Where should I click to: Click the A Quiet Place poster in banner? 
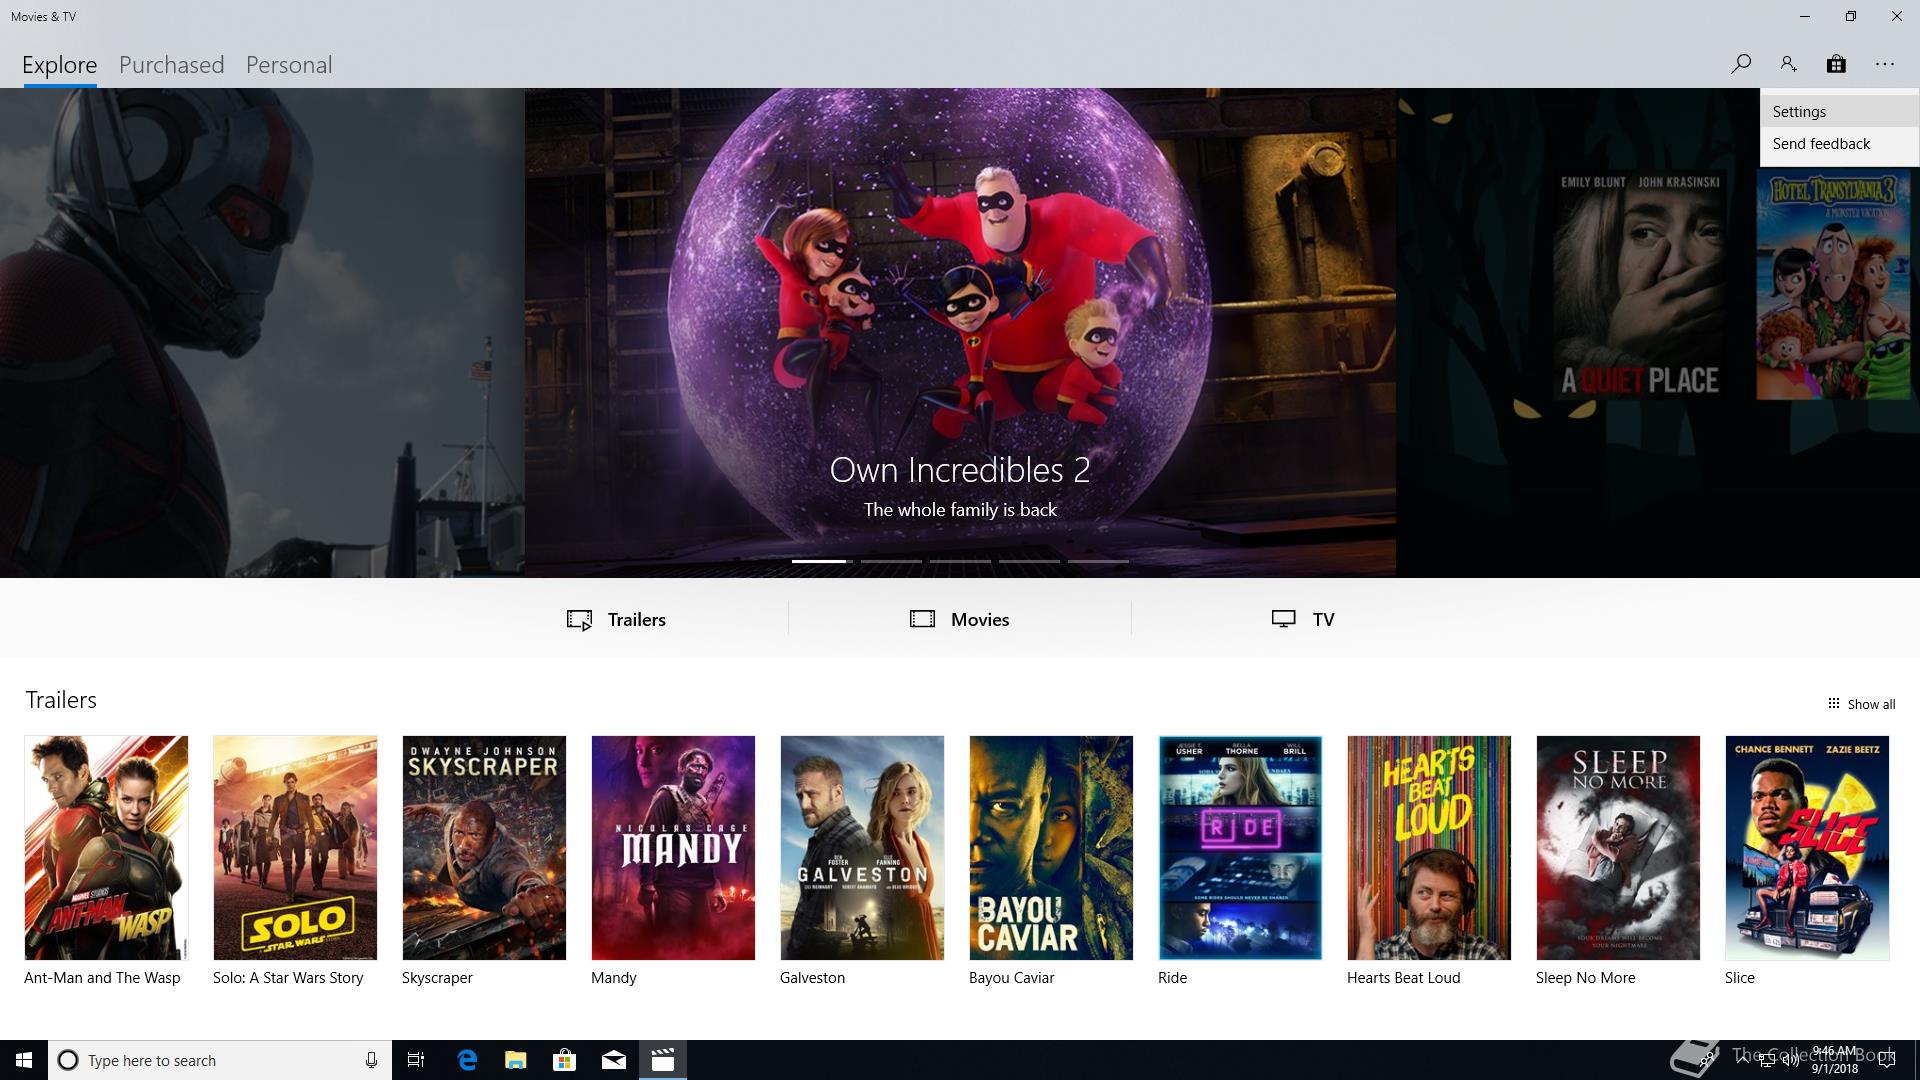(x=1640, y=284)
